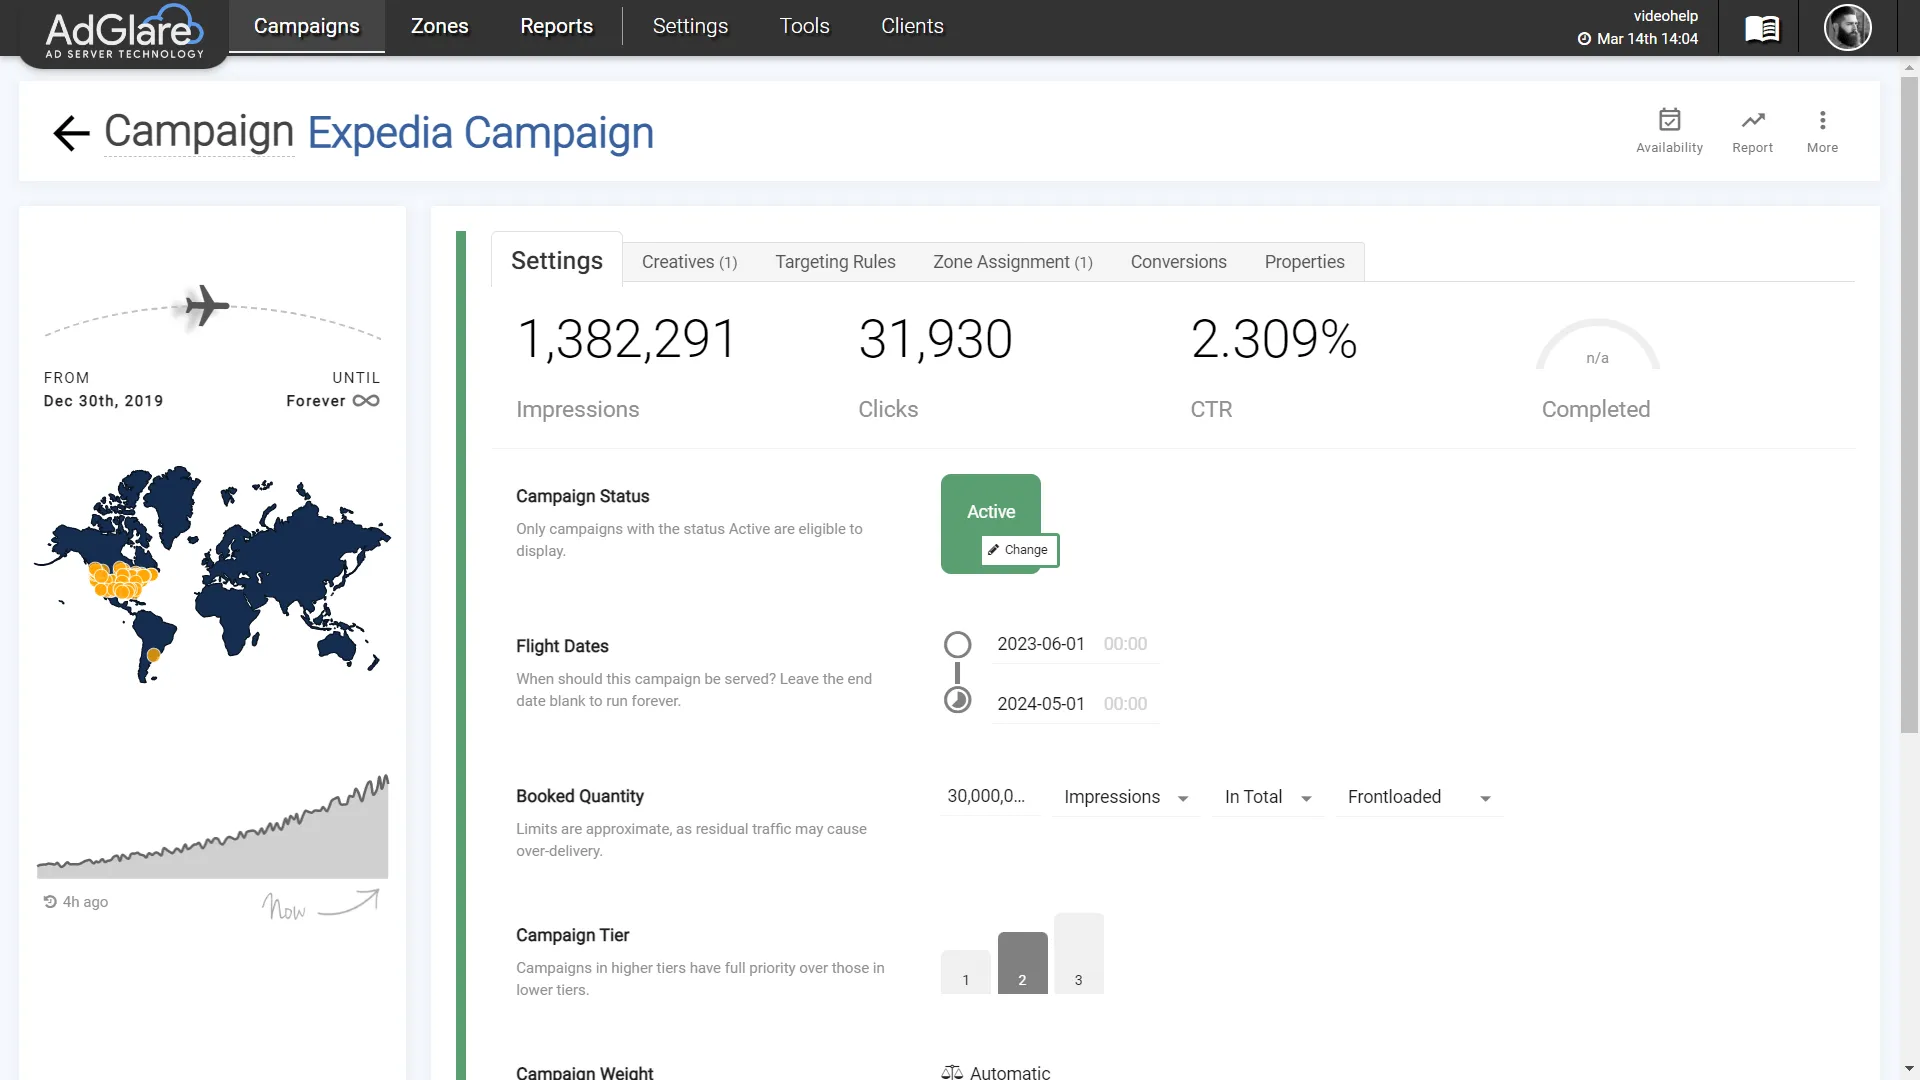Click the Automatic campaign weight link
The image size is (1920, 1080).
1009,1072
